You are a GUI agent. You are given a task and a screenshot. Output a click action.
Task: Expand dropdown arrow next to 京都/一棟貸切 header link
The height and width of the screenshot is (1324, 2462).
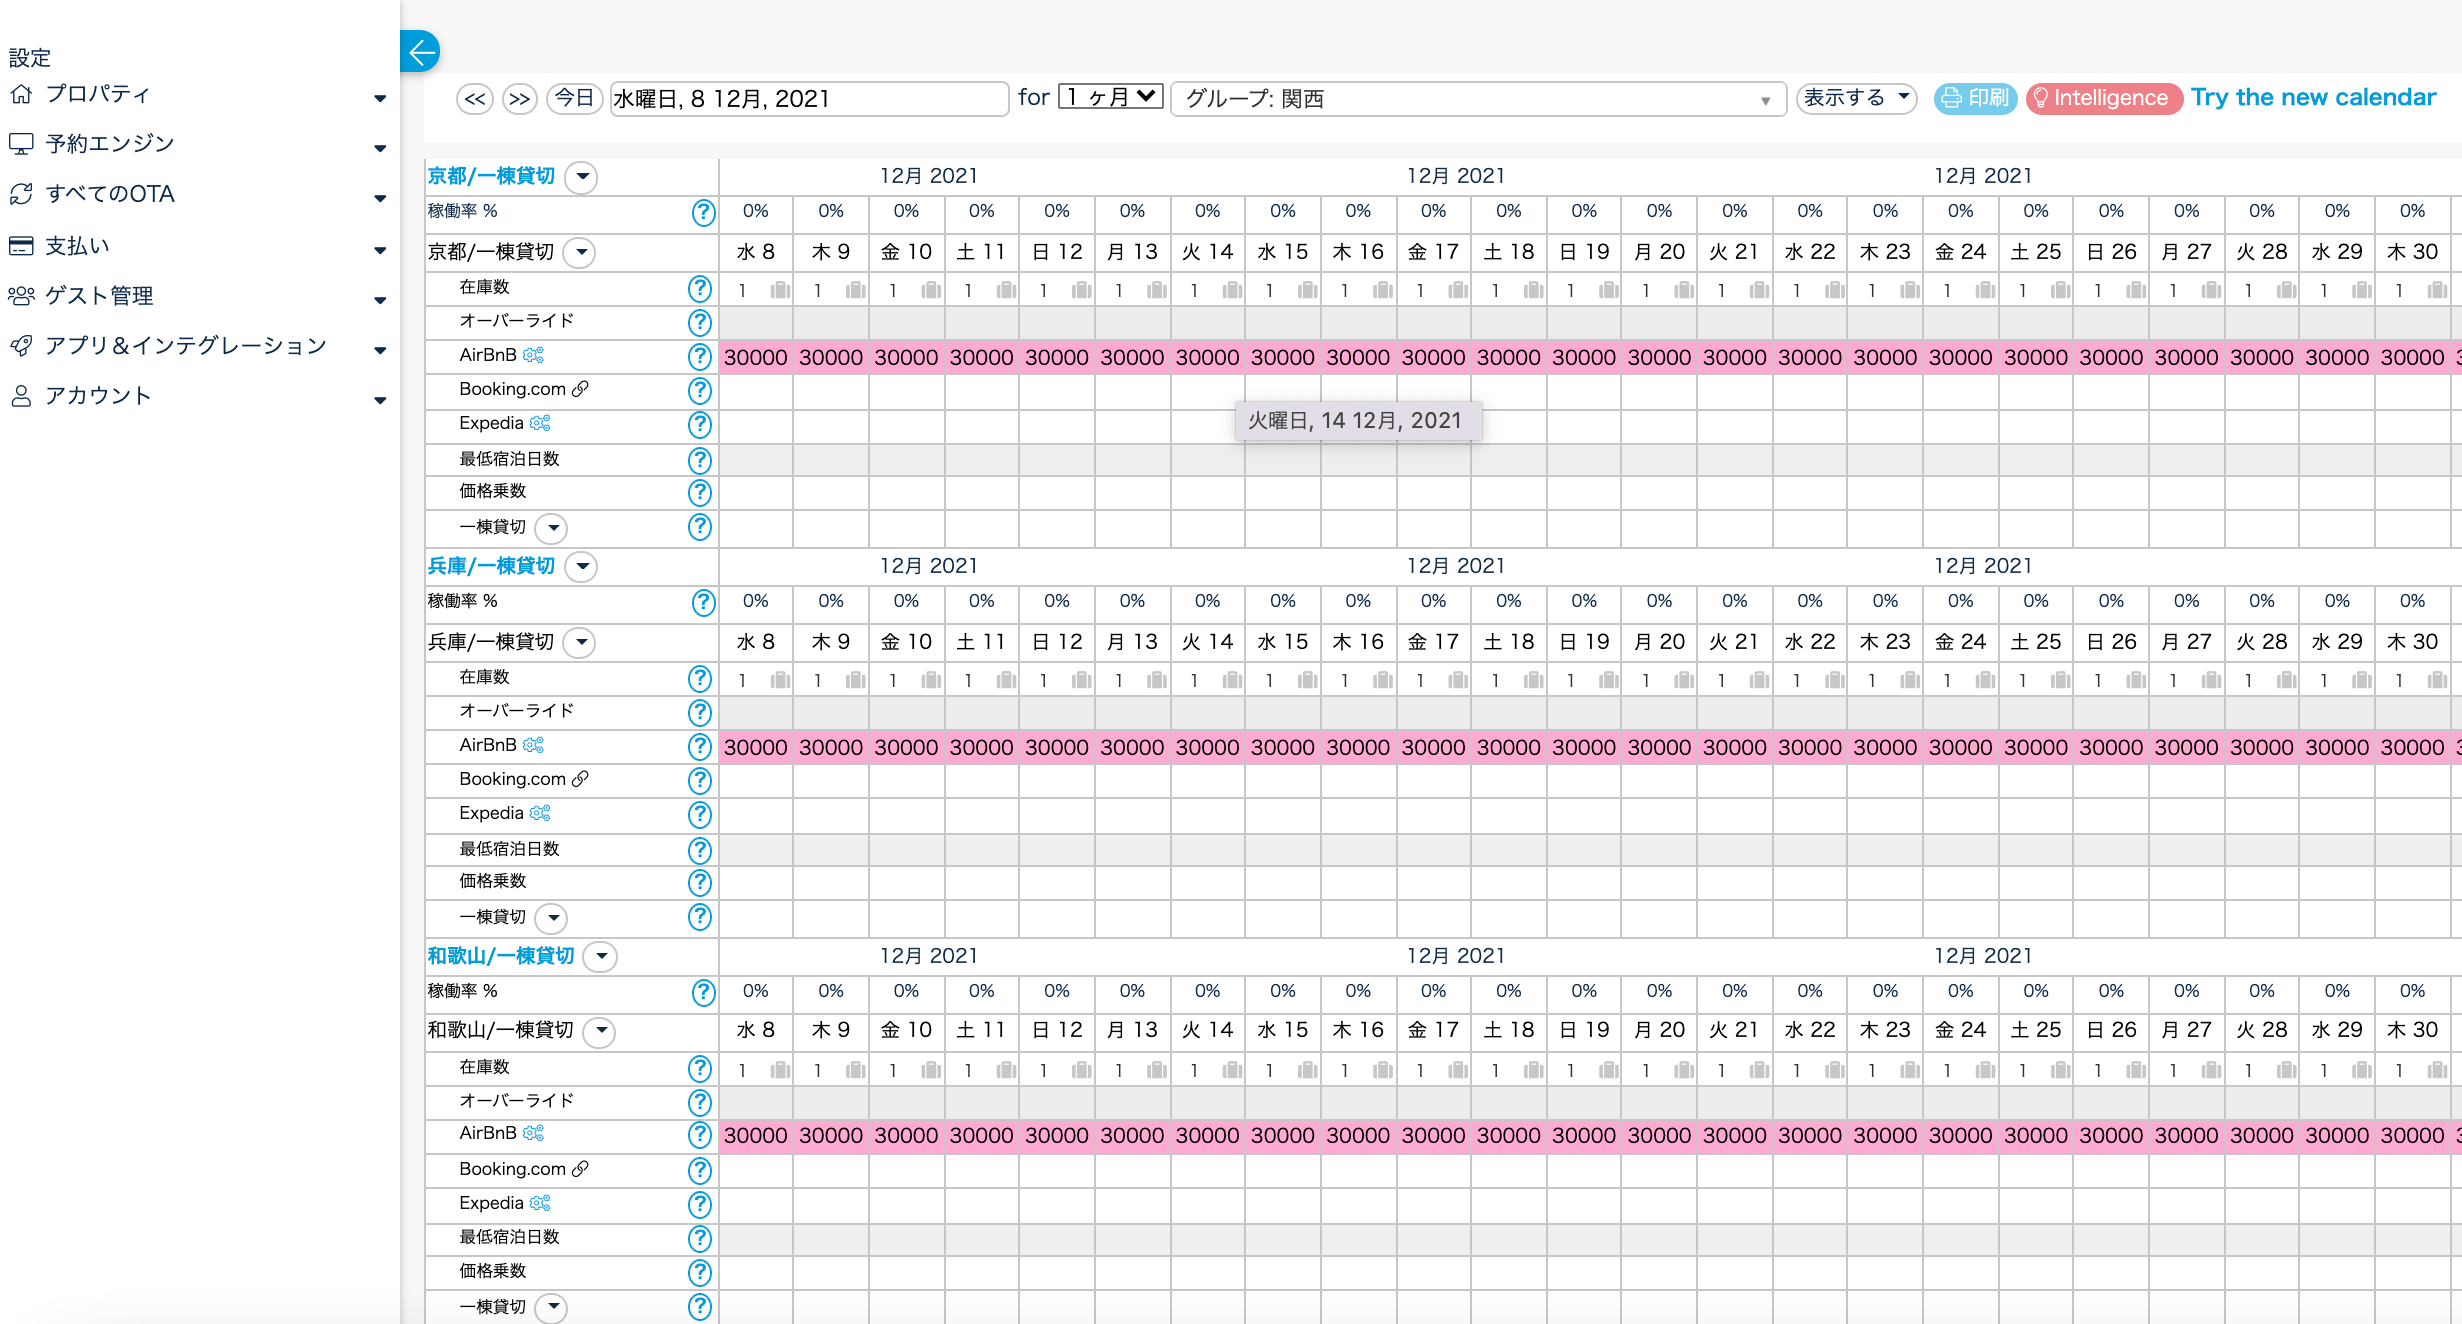582,177
